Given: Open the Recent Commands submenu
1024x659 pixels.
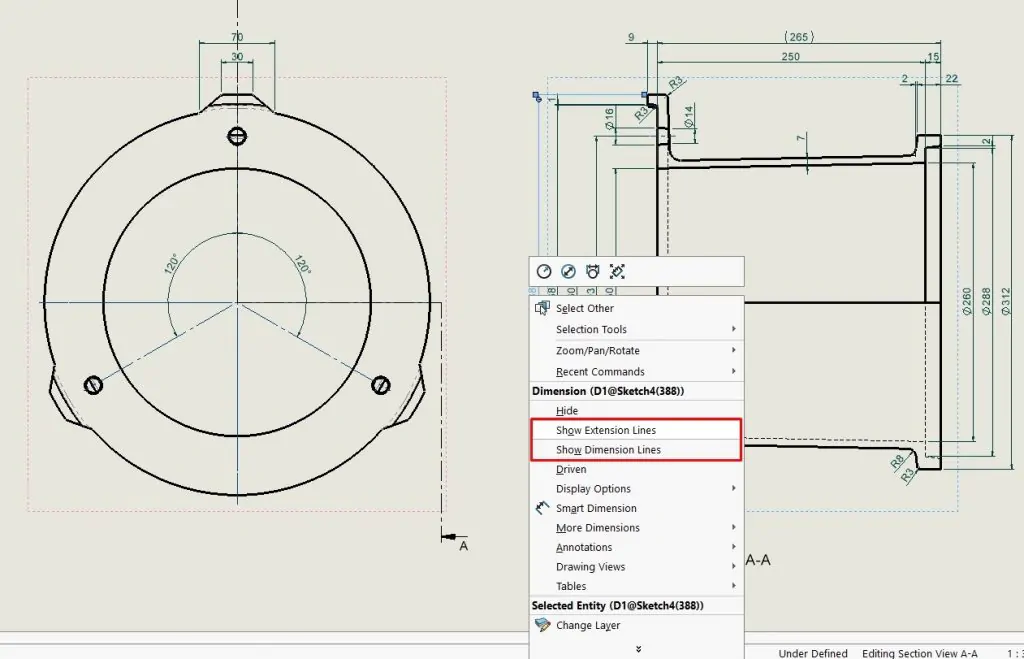Looking at the screenshot, I should (636, 372).
